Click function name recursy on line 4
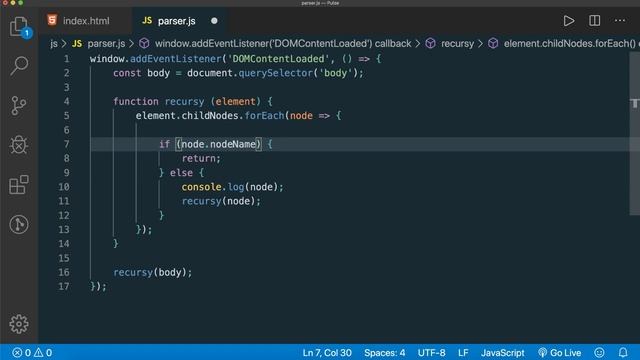The height and width of the screenshot is (360, 640). [x=184, y=102]
